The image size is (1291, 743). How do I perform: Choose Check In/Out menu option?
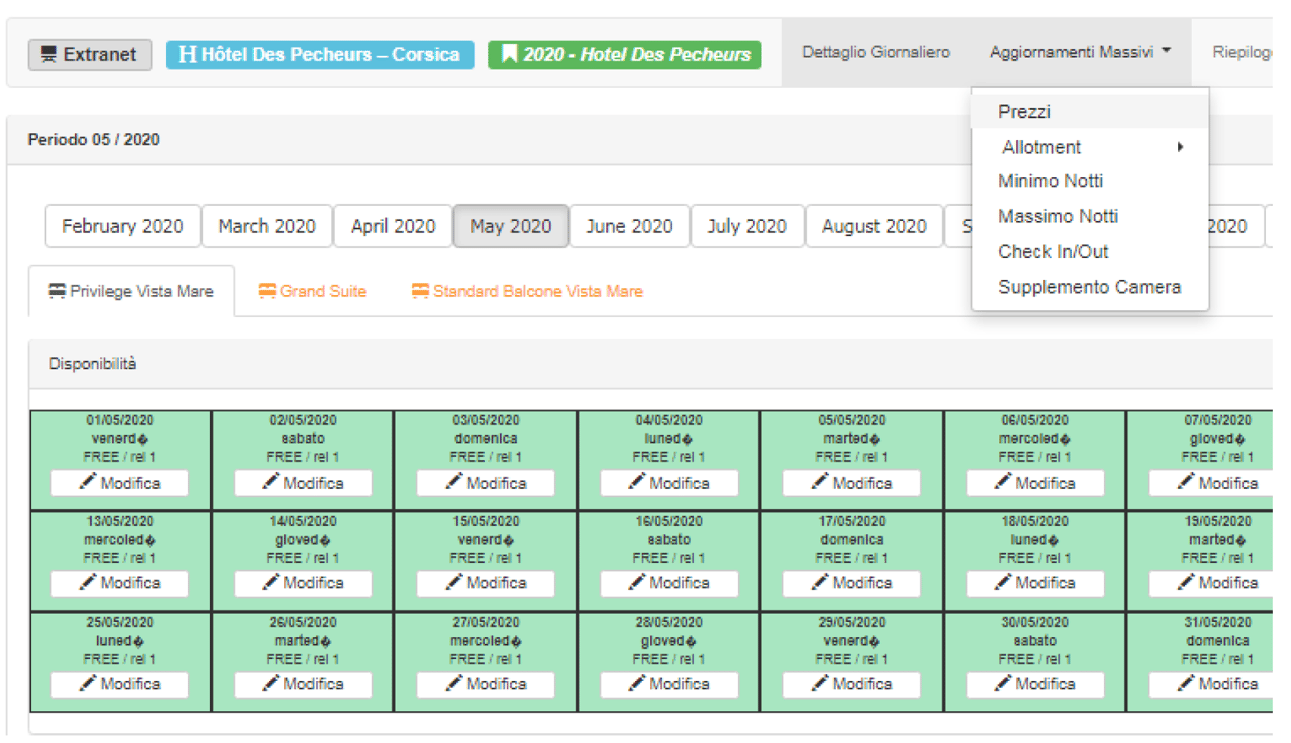click(x=1090, y=251)
